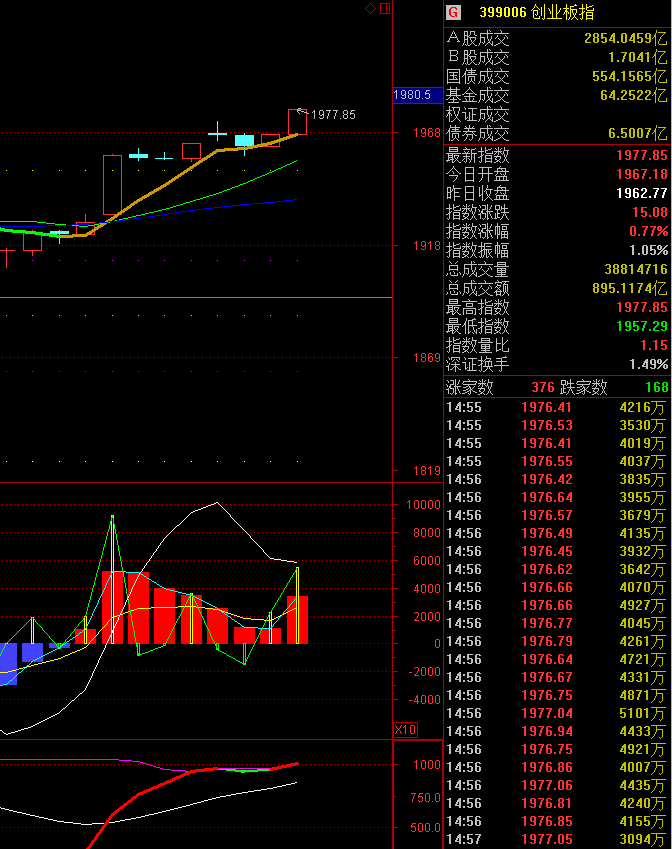Viewport: 672px width, 849px height.
Task: Click the 指数量比 value 1.15
Action: [x=654, y=345]
